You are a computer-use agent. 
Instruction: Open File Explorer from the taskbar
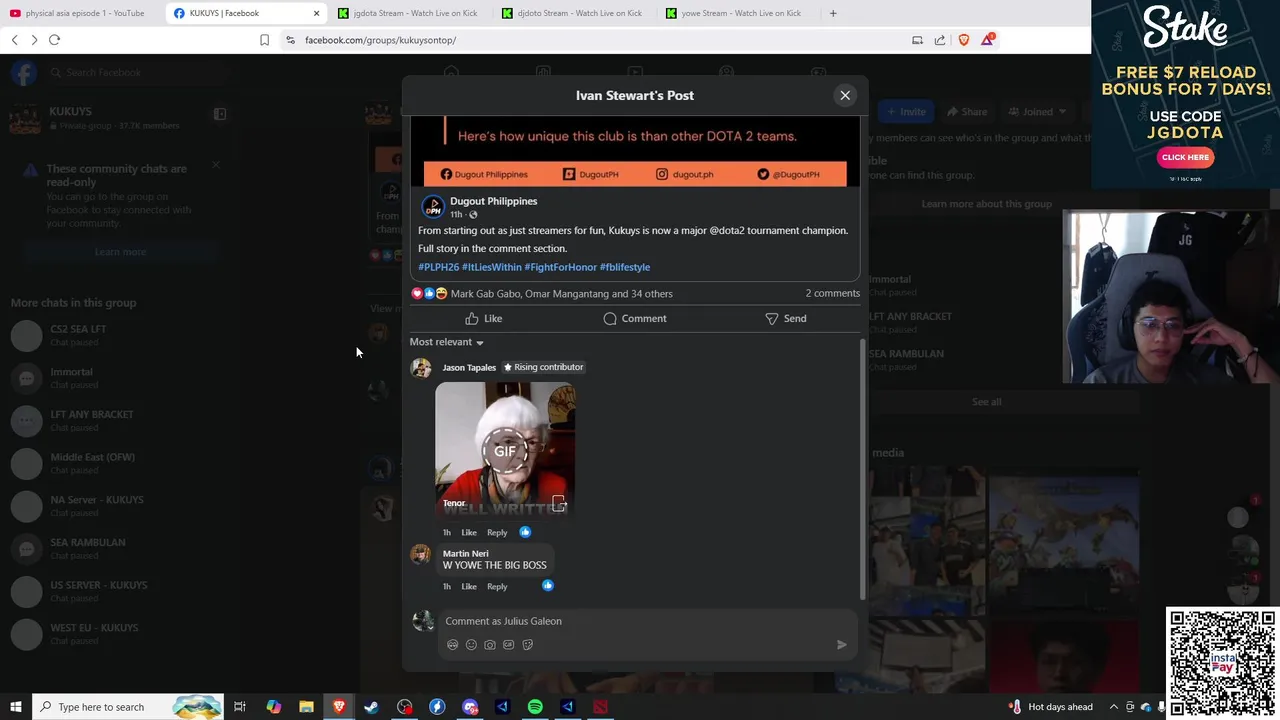tap(306, 707)
